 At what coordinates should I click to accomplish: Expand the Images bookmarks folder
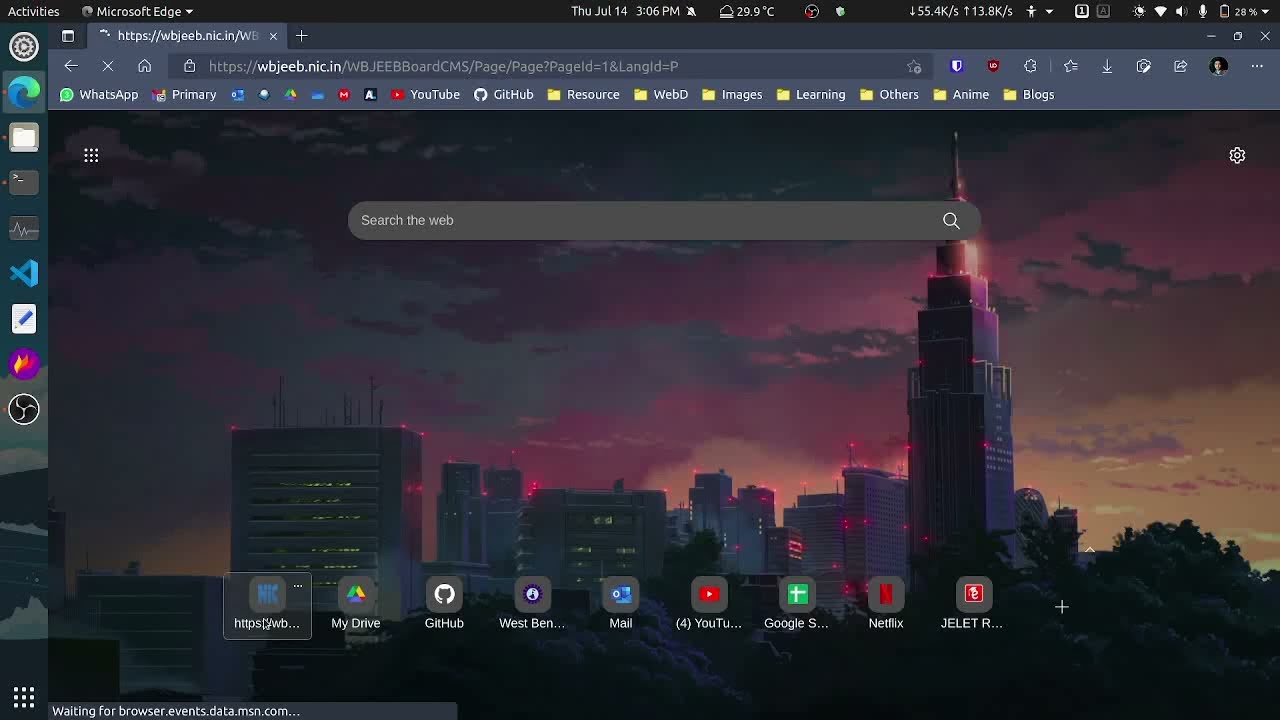tap(732, 95)
